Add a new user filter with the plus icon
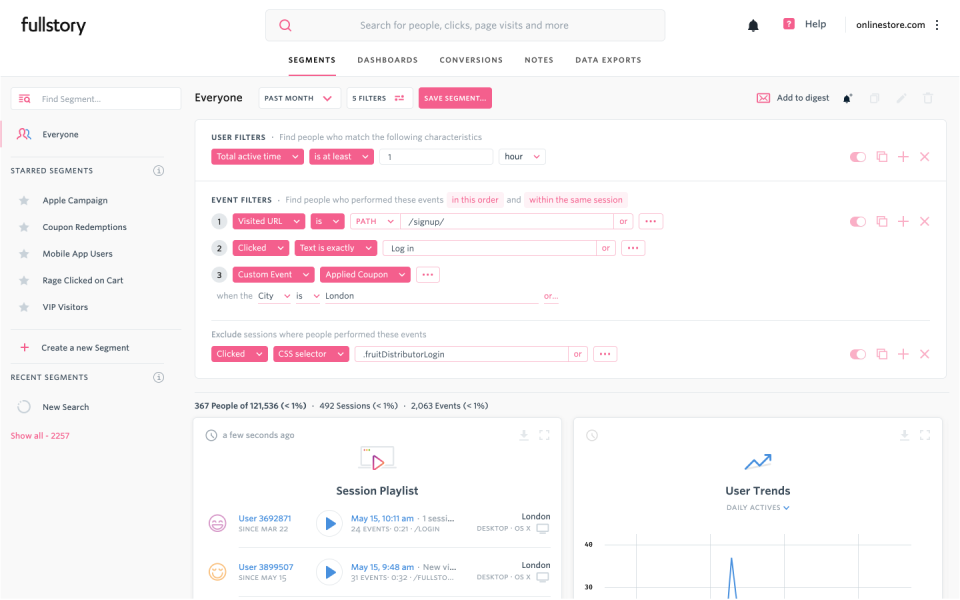 coord(903,156)
